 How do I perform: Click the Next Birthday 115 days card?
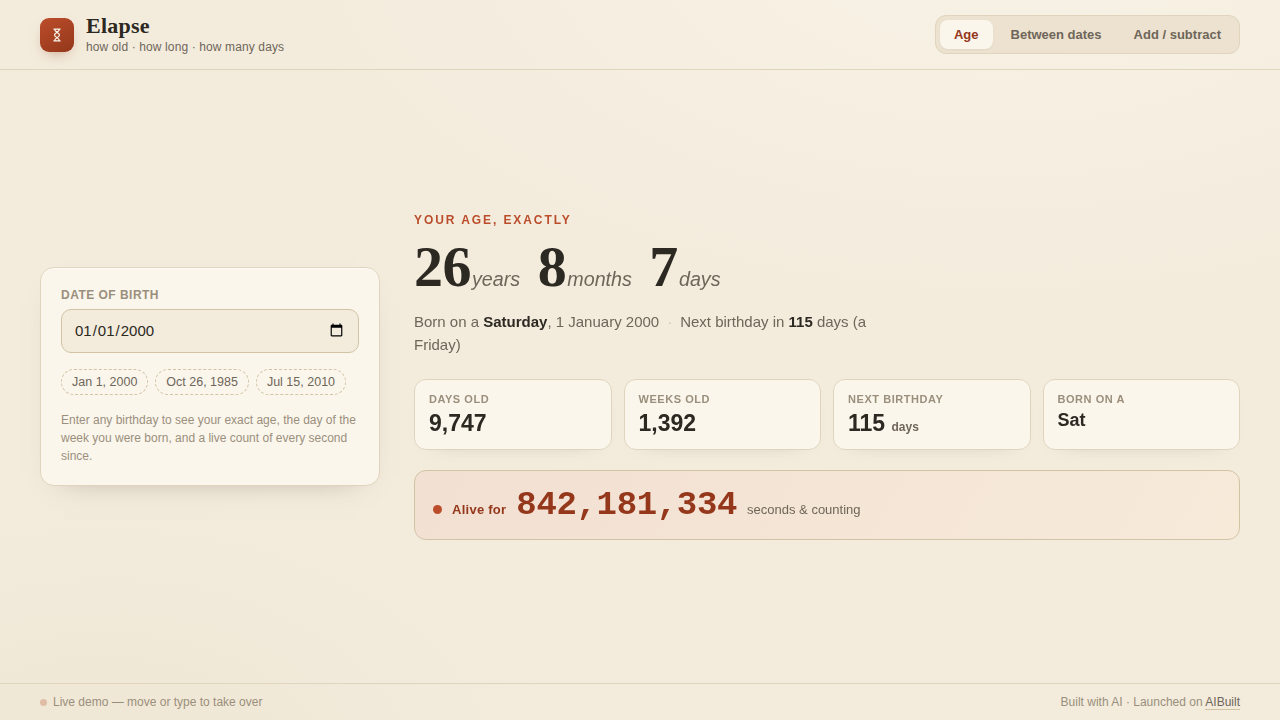tap(932, 414)
